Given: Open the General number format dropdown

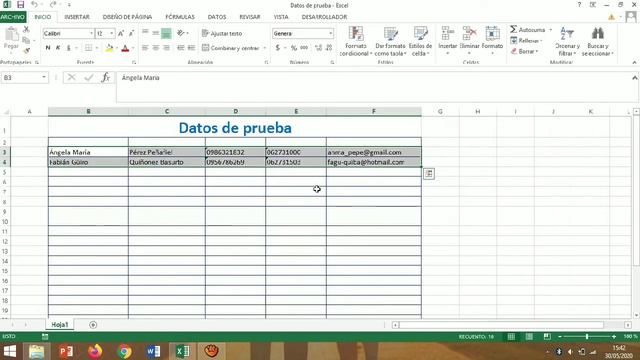Looking at the screenshot, I should coord(330,33).
